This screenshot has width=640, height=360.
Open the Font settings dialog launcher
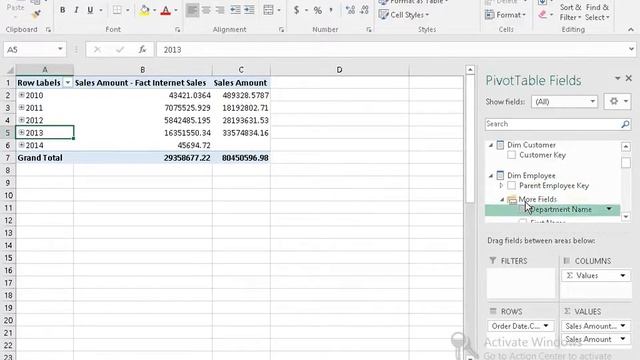pyautogui.click(x=178, y=30)
